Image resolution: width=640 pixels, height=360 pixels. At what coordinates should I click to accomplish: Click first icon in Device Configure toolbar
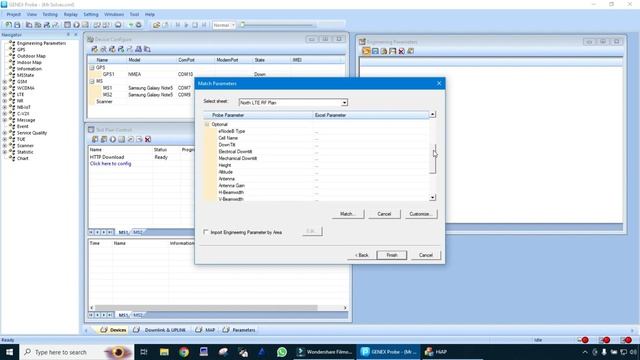point(94,49)
